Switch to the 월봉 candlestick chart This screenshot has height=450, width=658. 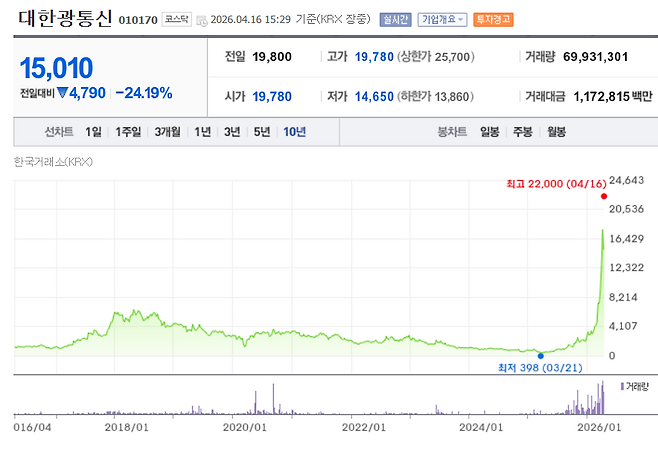pos(556,132)
